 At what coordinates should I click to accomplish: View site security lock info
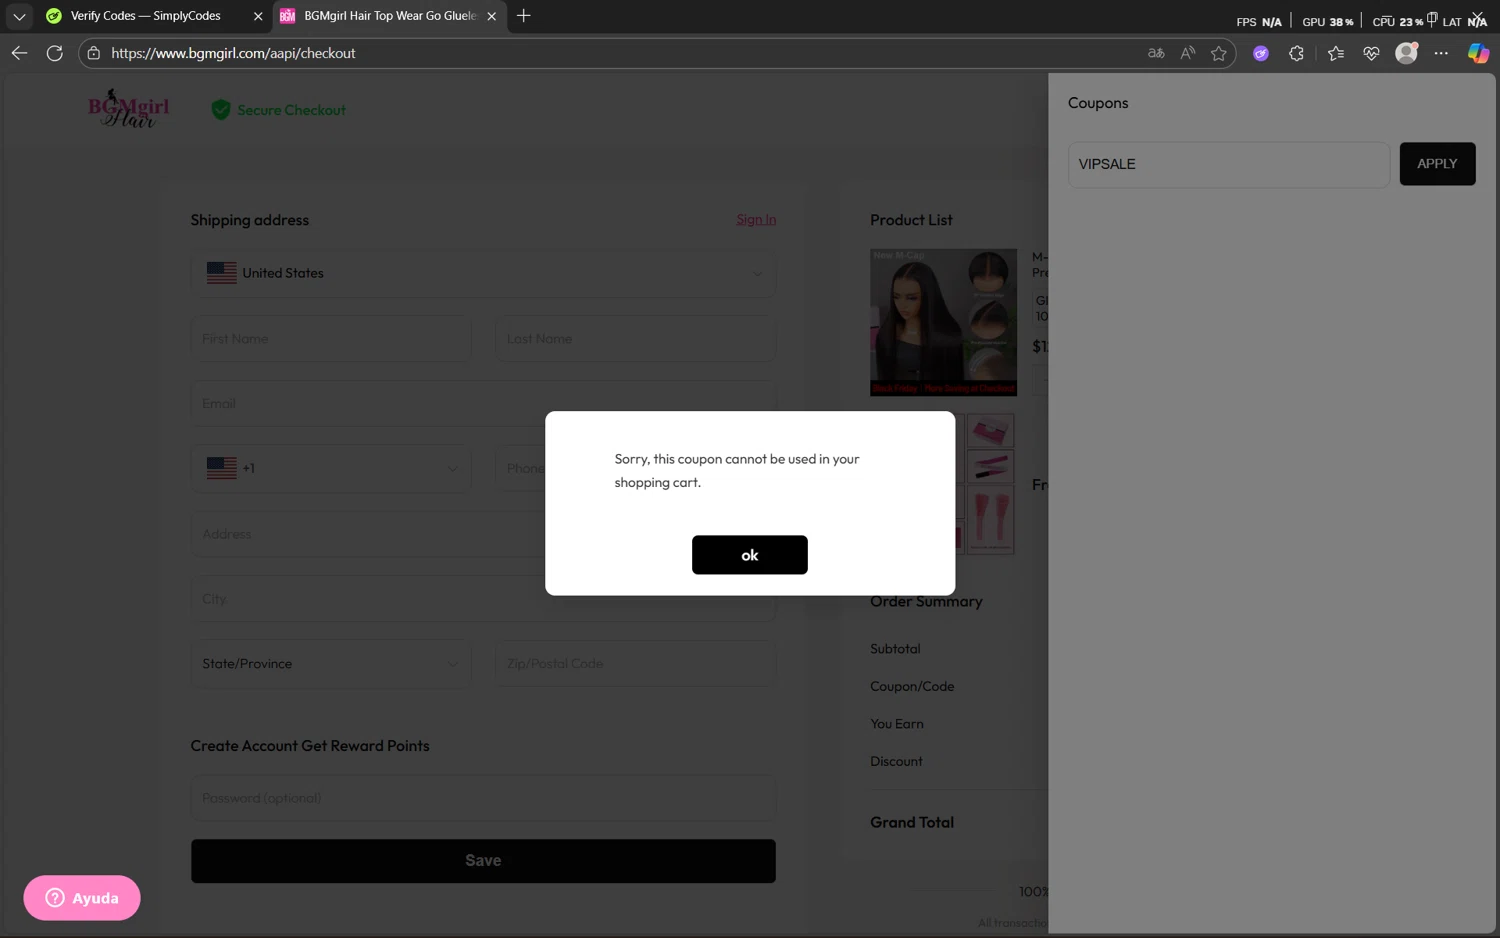(x=94, y=53)
